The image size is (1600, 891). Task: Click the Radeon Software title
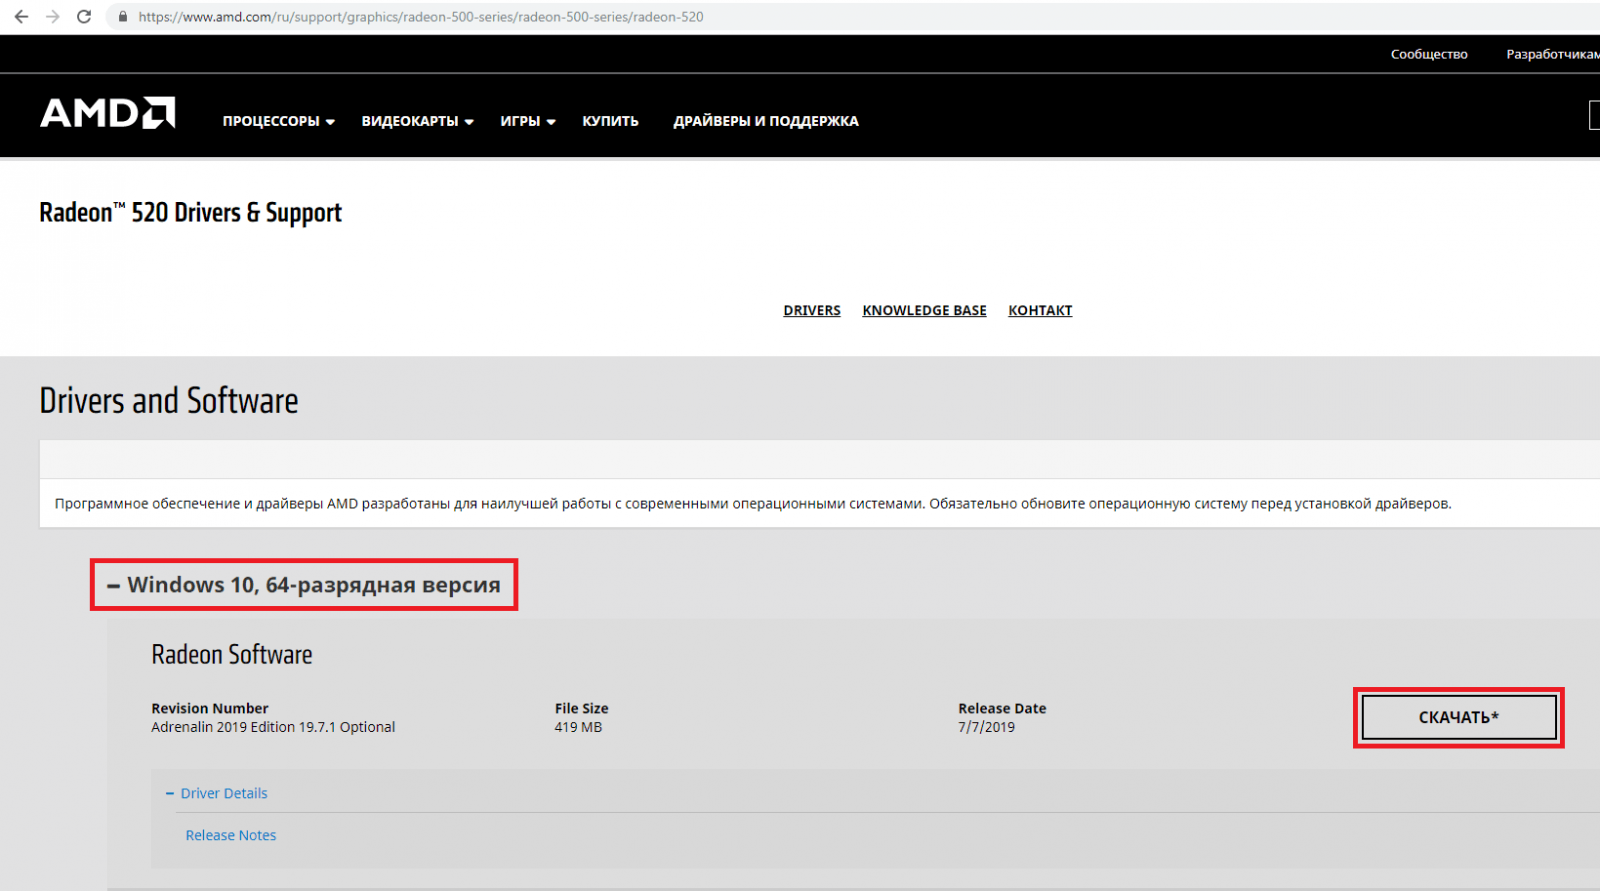pyautogui.click(x=232, y=654)
